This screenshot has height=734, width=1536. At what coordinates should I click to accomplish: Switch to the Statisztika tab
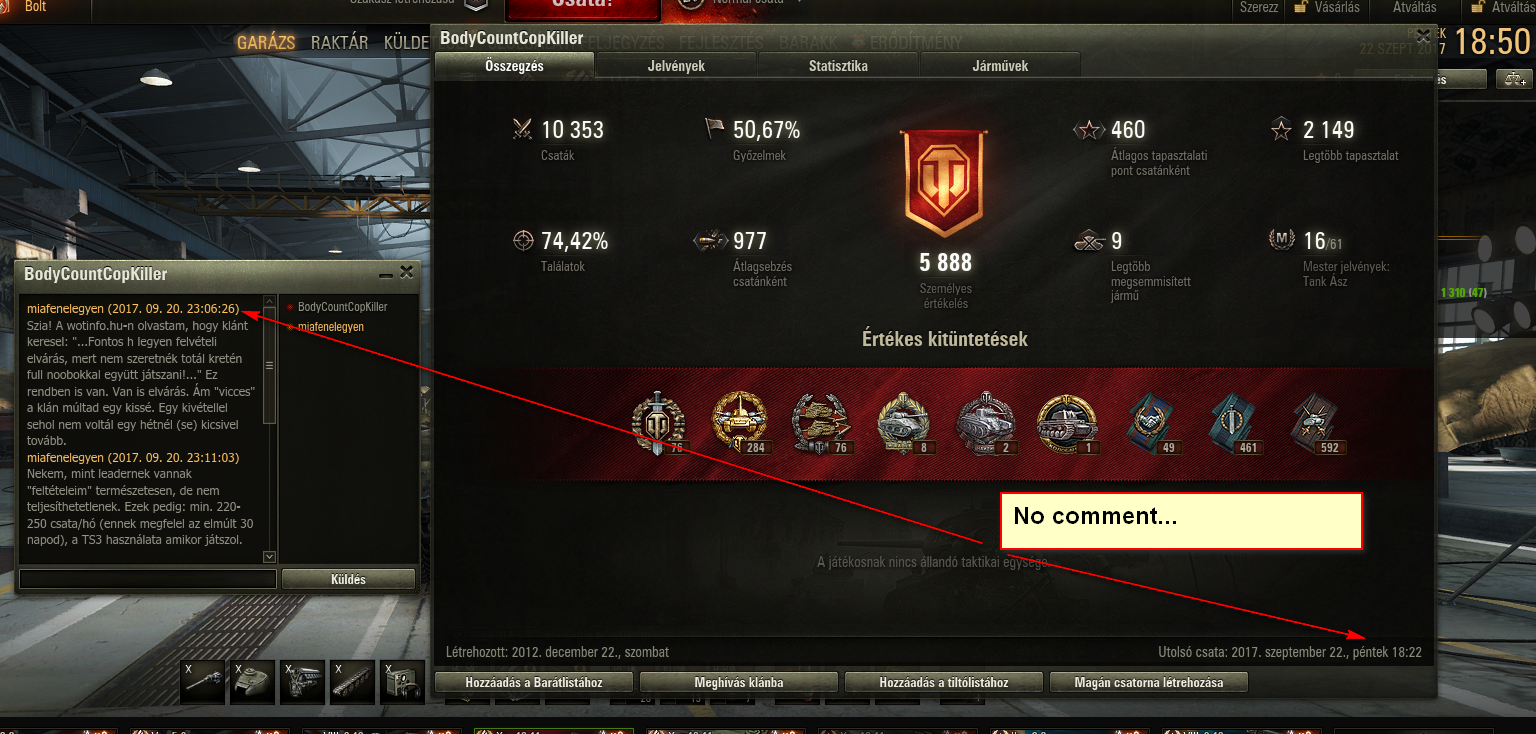838,66
